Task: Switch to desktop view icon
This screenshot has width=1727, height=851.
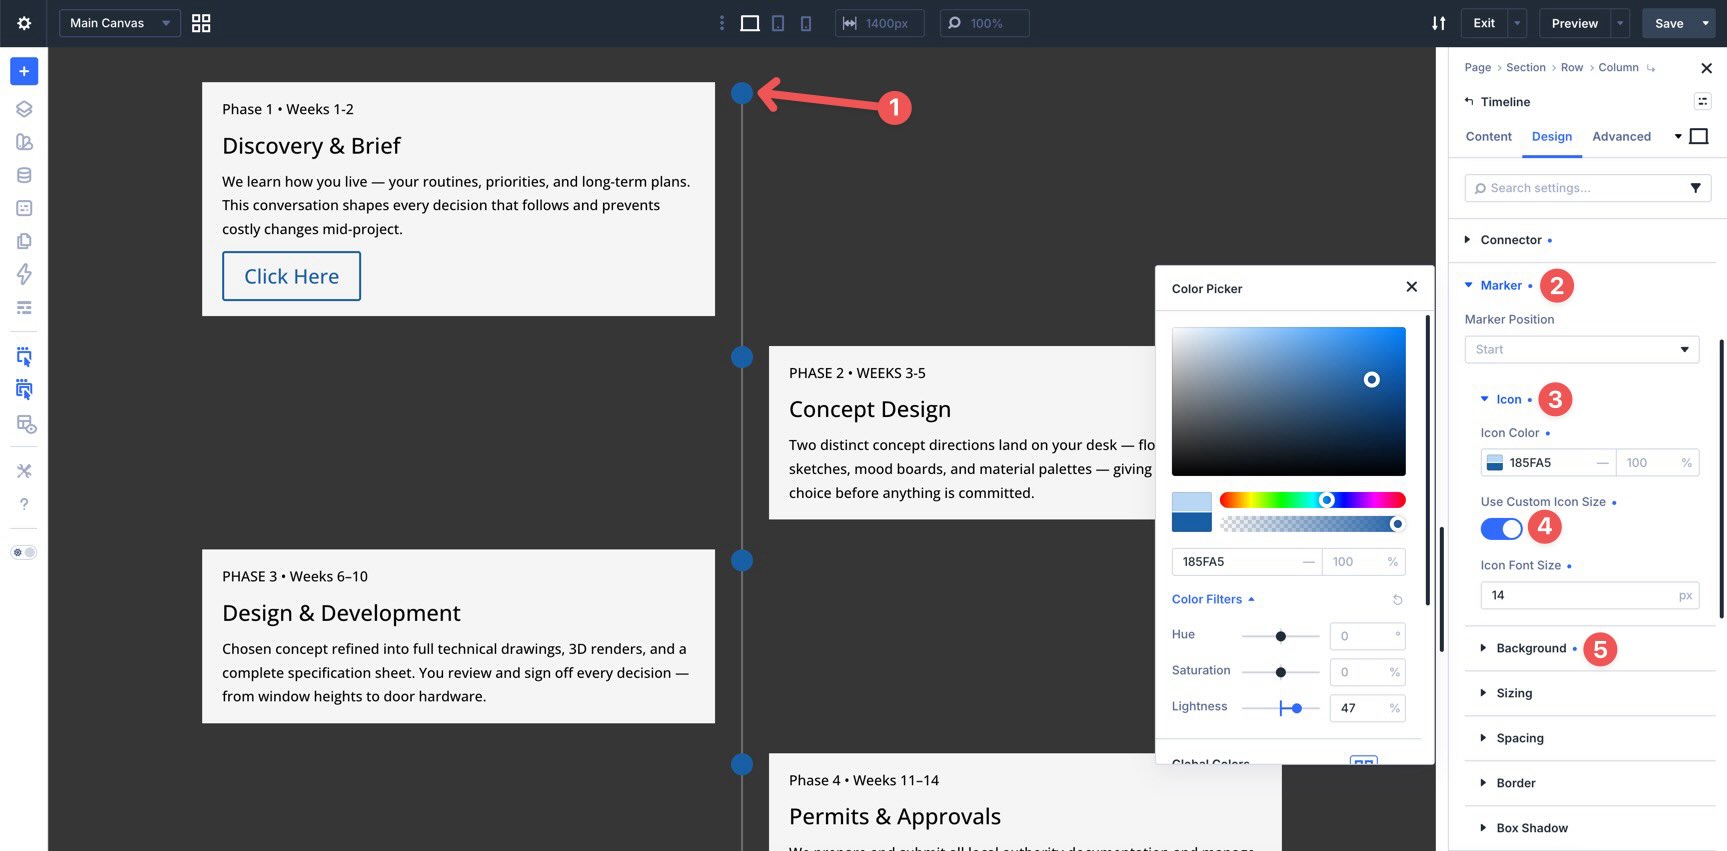Action: point(750,23)
